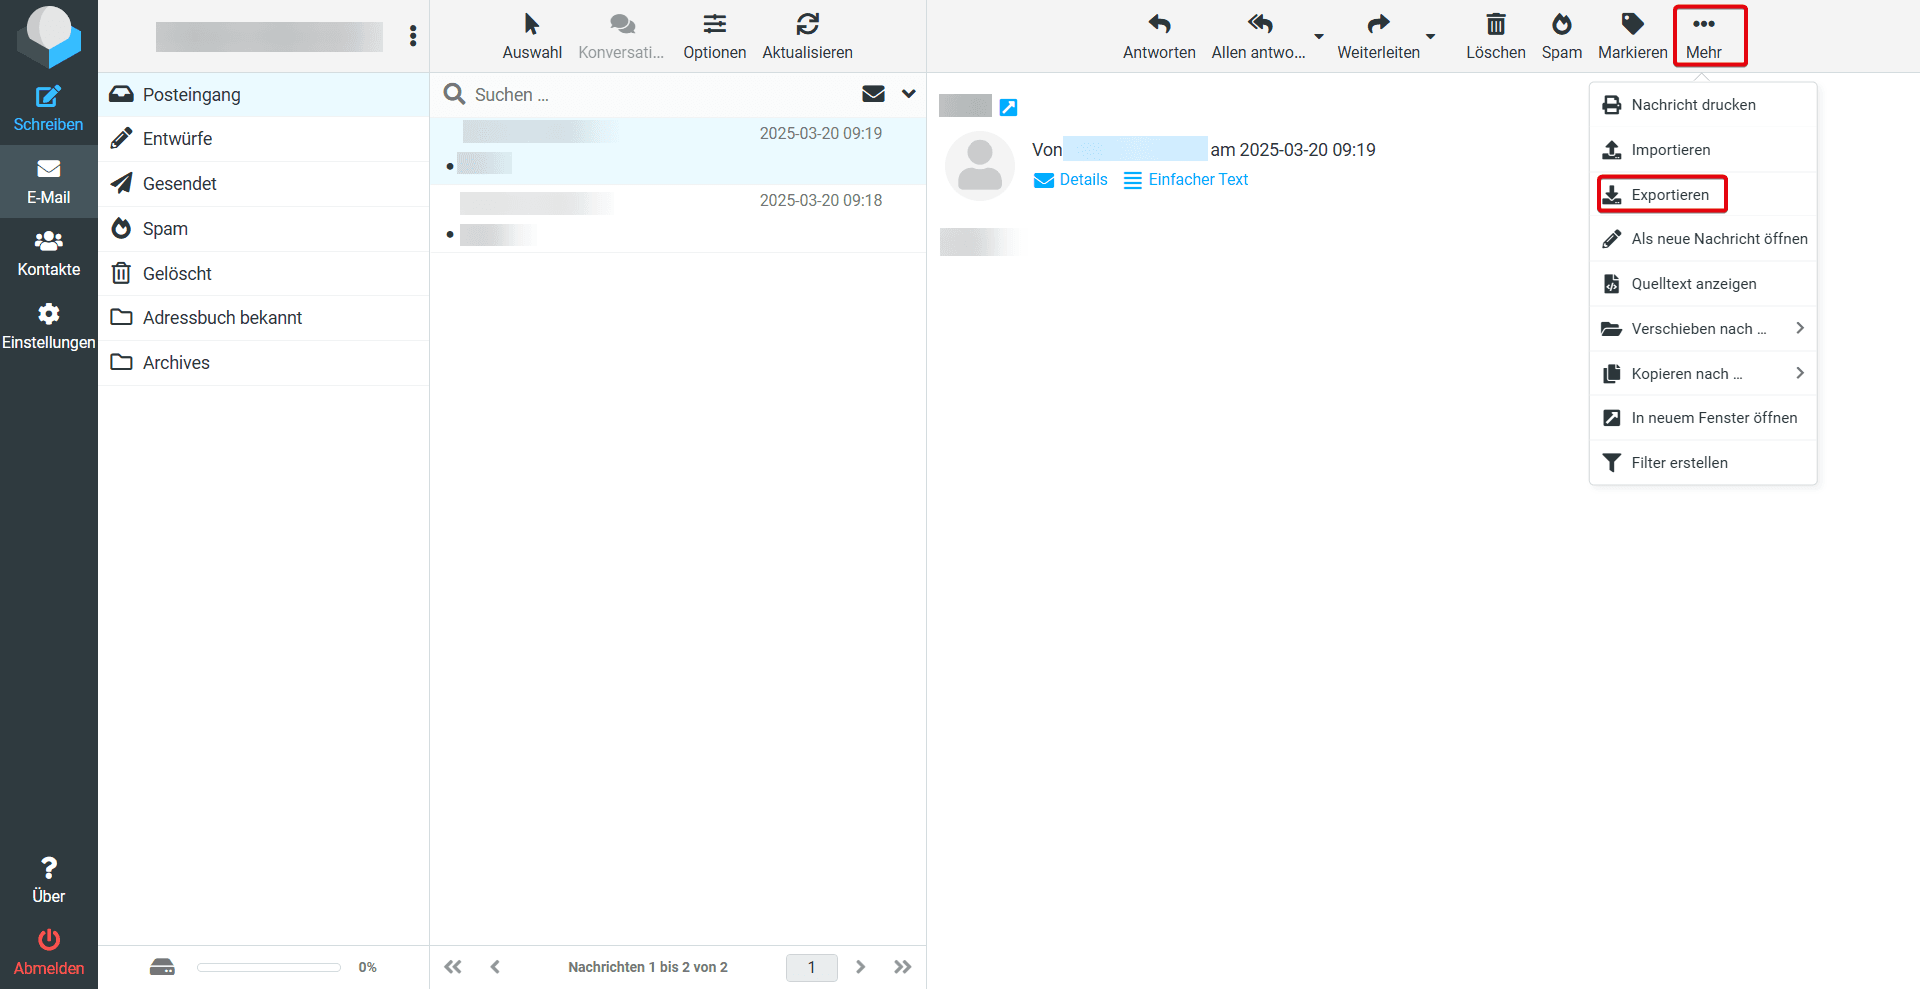Toggle the unread dot on first message
The image size is (1920, 989).
click(450, 166)
